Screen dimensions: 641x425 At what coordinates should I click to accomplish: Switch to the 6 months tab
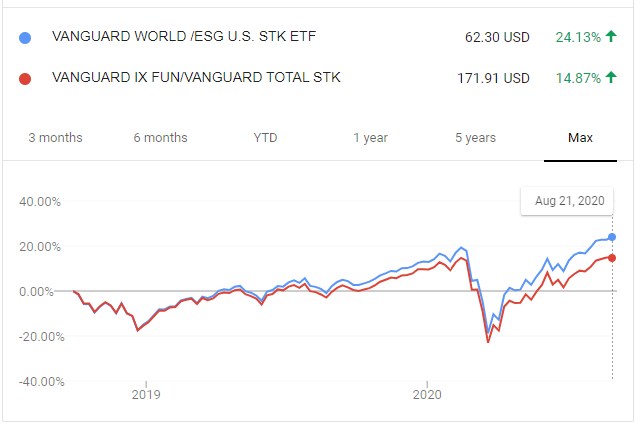tap(160, 137)
